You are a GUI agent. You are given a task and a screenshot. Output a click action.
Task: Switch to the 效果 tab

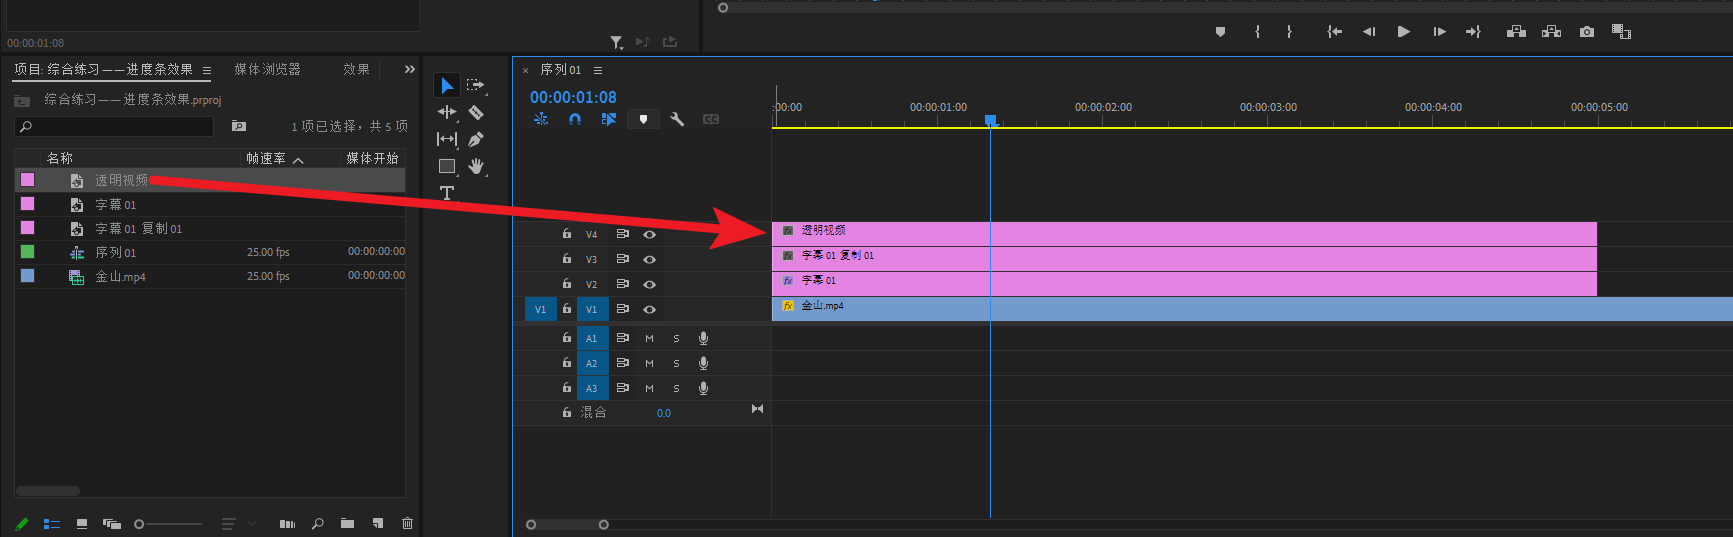[356, 69]
